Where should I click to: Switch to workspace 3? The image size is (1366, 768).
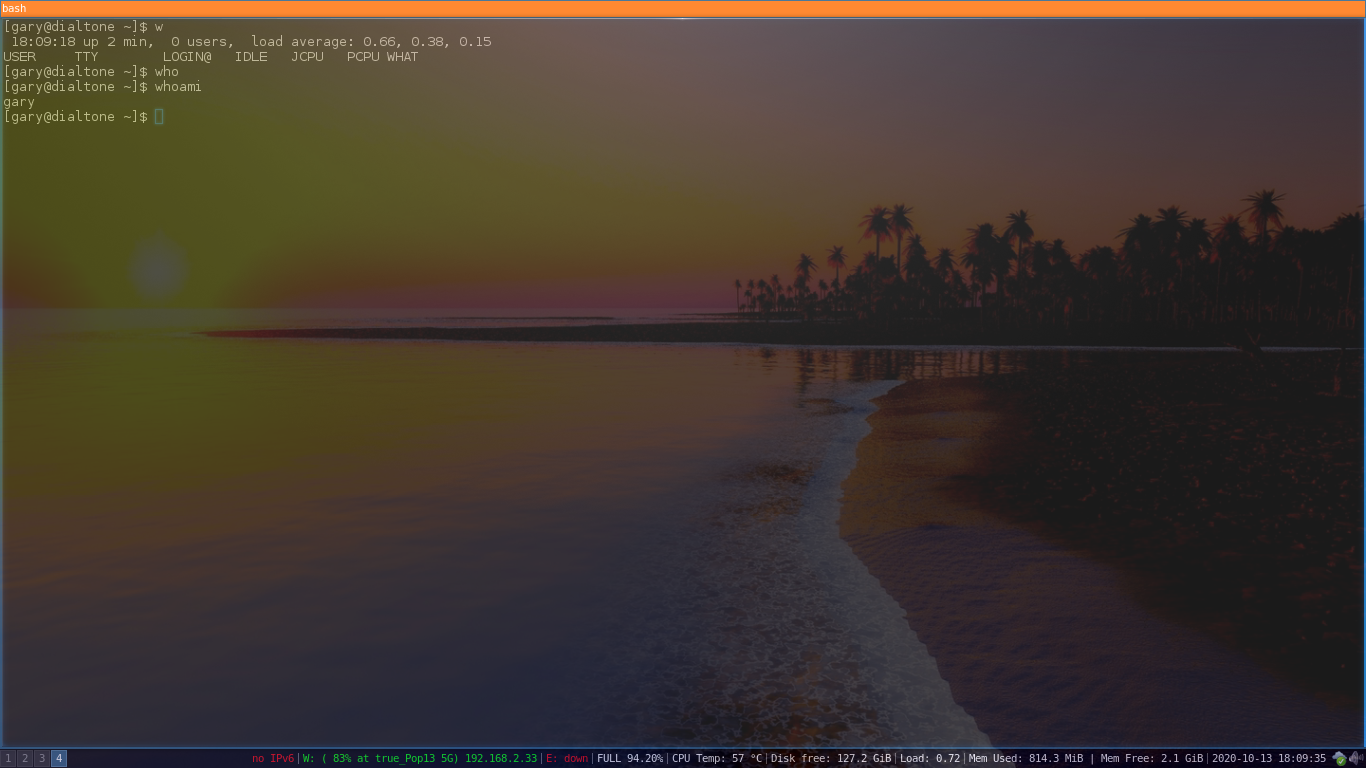coord(42,759)
